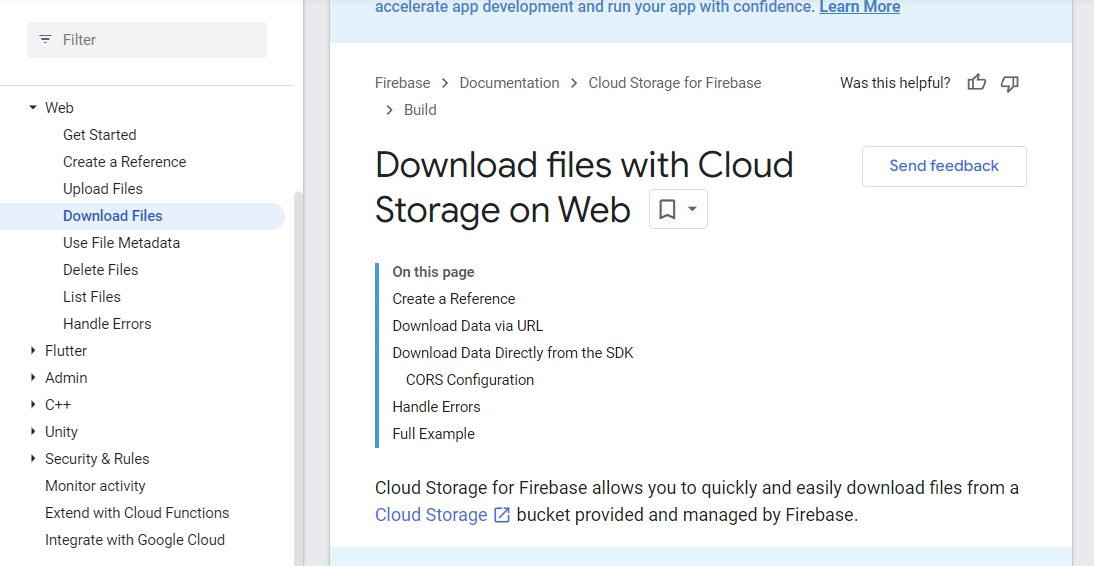Click Cloud Storage for Firebase breadcrumb
Viewport: 1094px width, 566px height.
pos(675,83)
